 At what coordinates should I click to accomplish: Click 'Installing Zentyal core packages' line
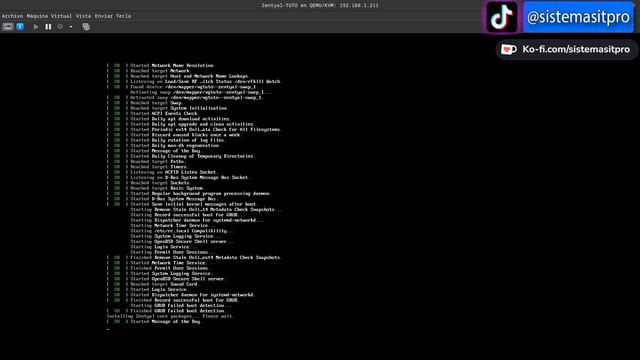tap(171, 316)
